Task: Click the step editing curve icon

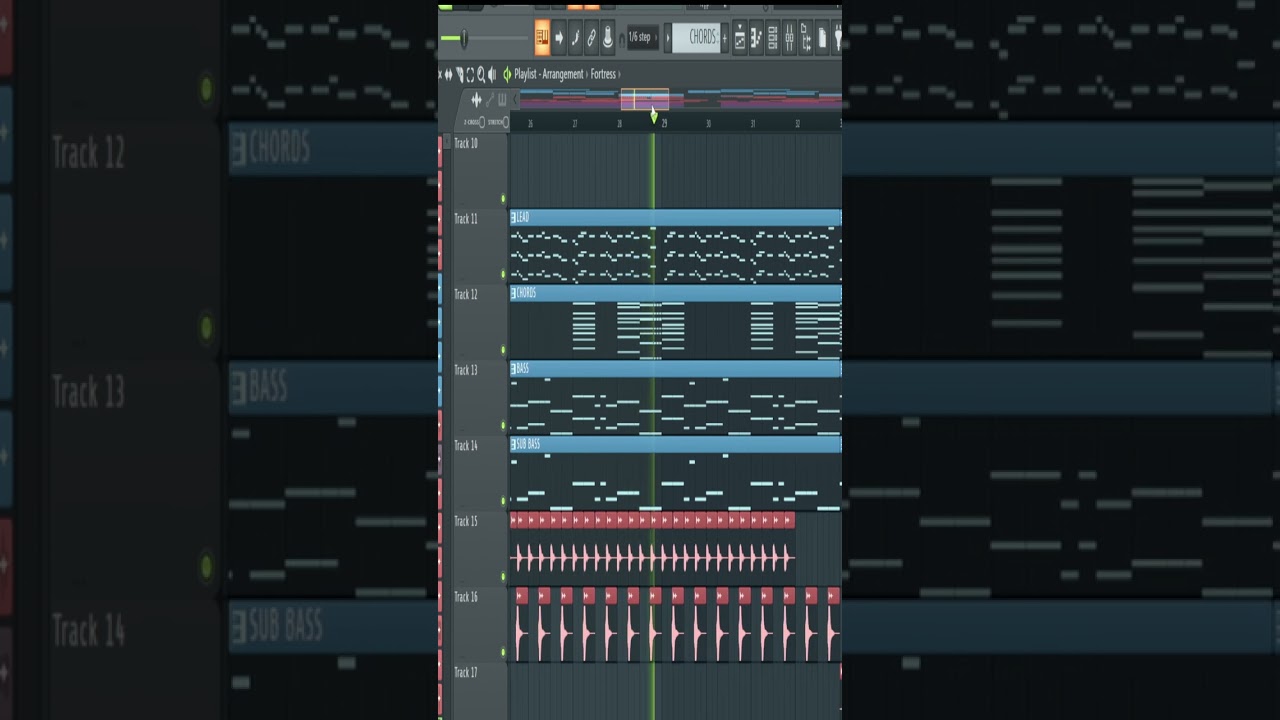Action: click(575, 37)
